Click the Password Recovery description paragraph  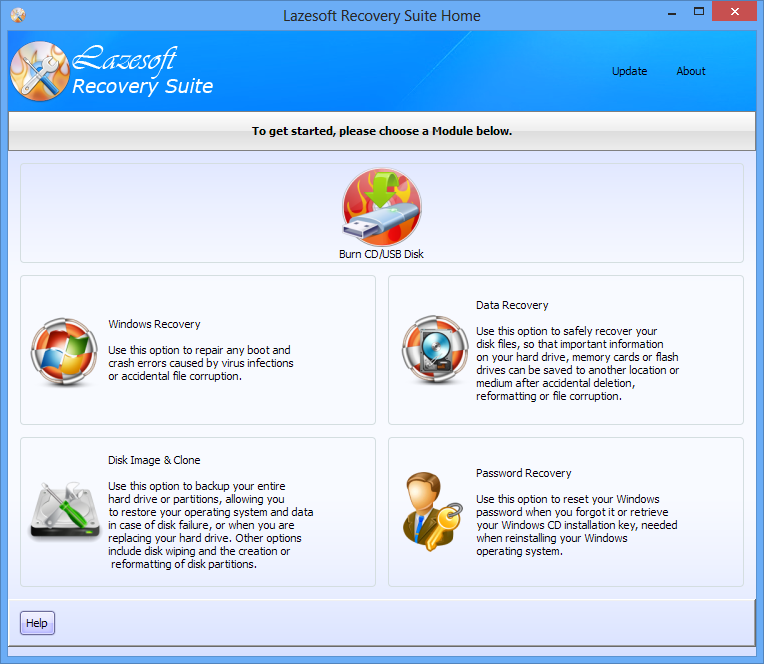[x=577, y=525]
